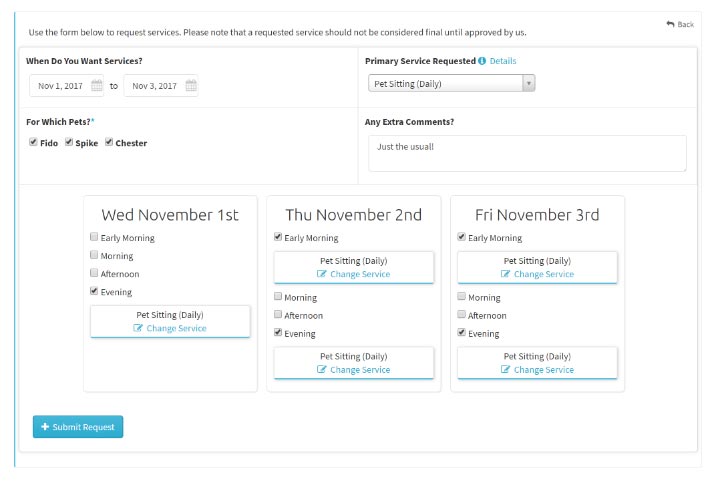Open the Pet Sitting (Daily) service dropdown
This screenshot has height=481, width=720.
[x=451, y=84]
